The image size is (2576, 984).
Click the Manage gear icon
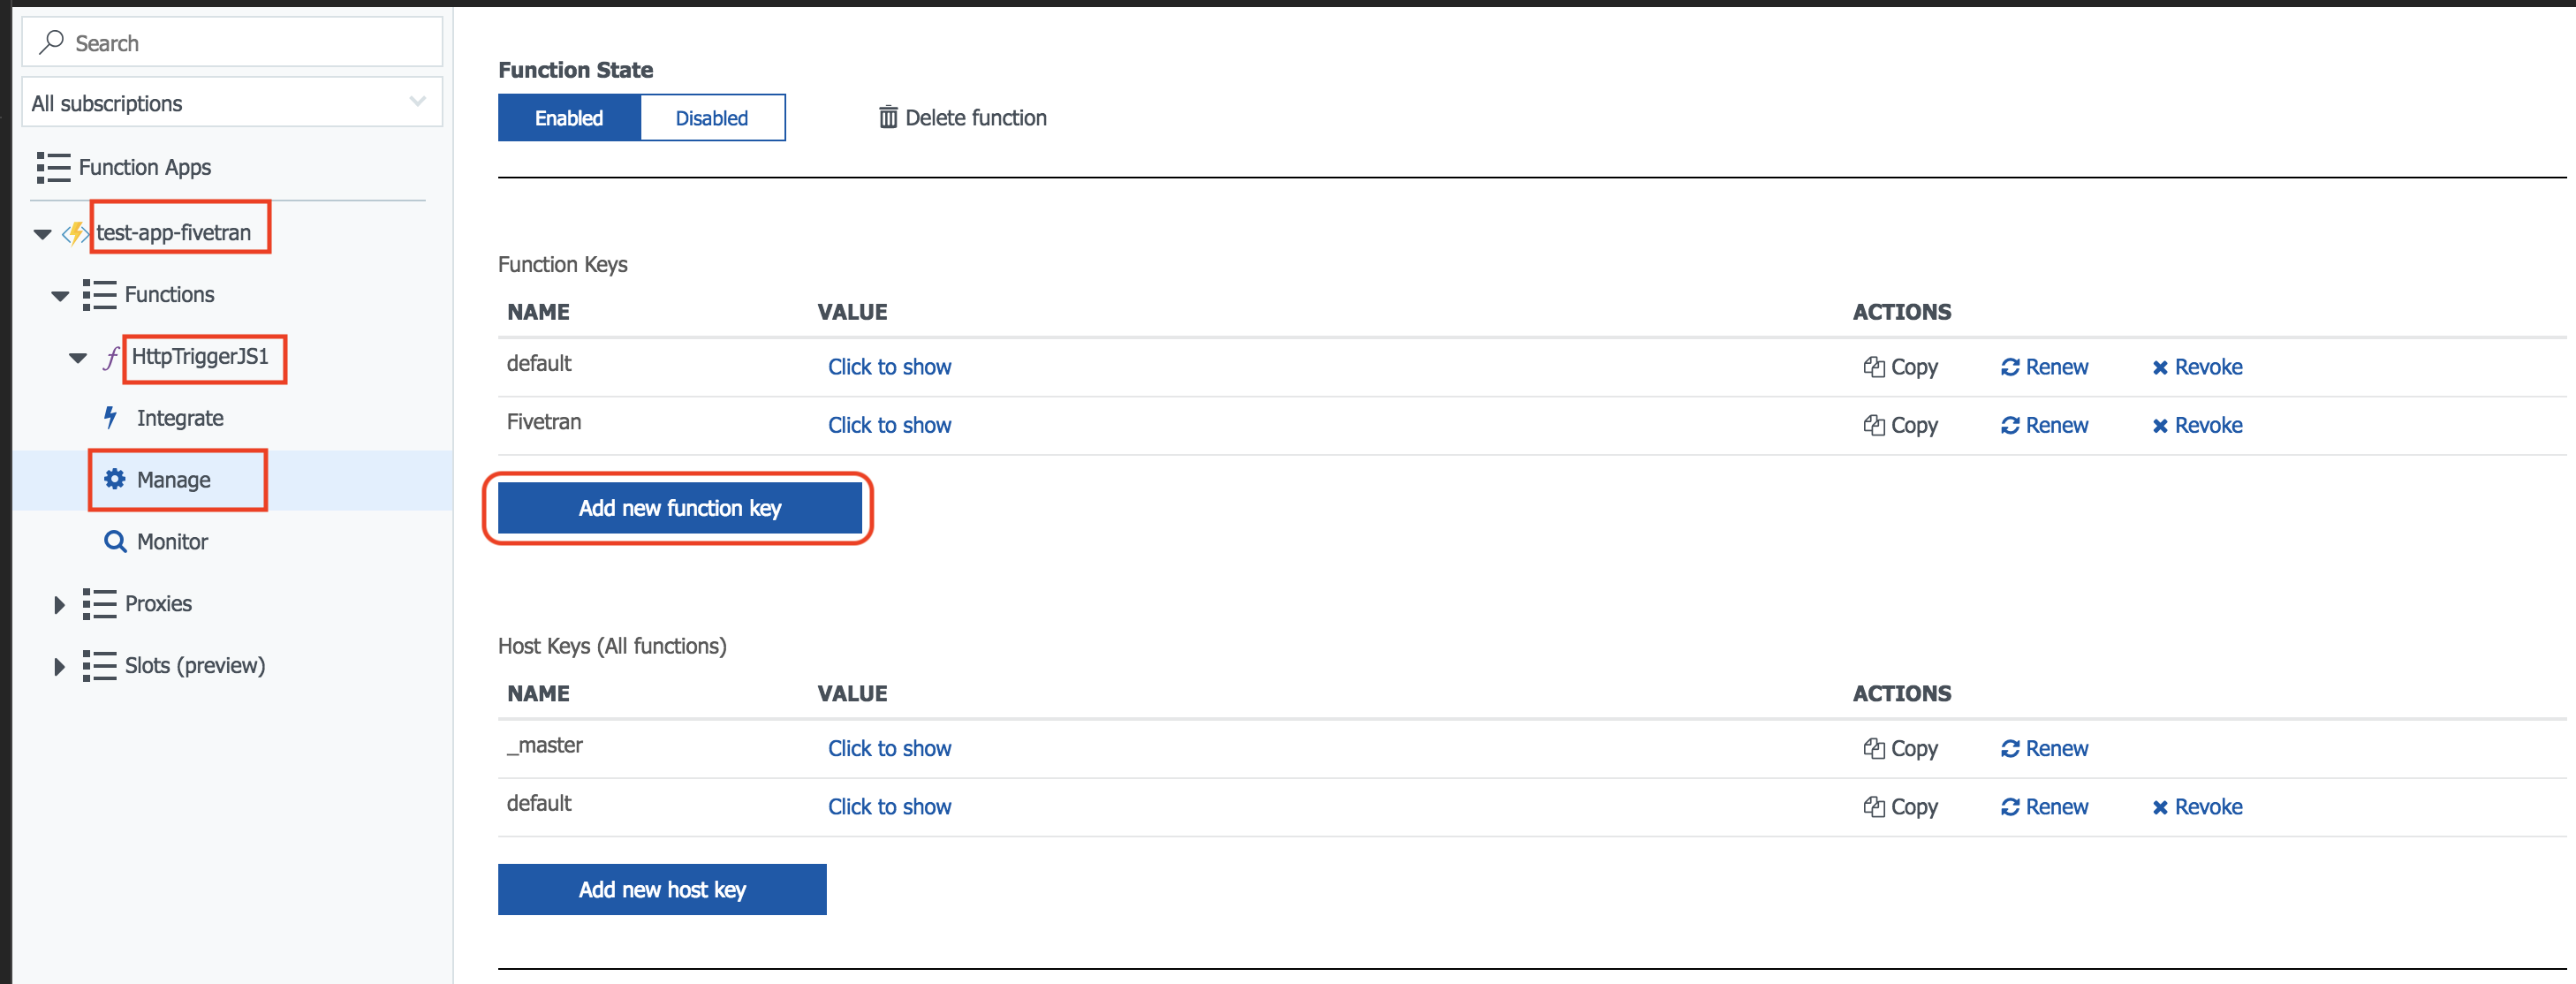115,479
